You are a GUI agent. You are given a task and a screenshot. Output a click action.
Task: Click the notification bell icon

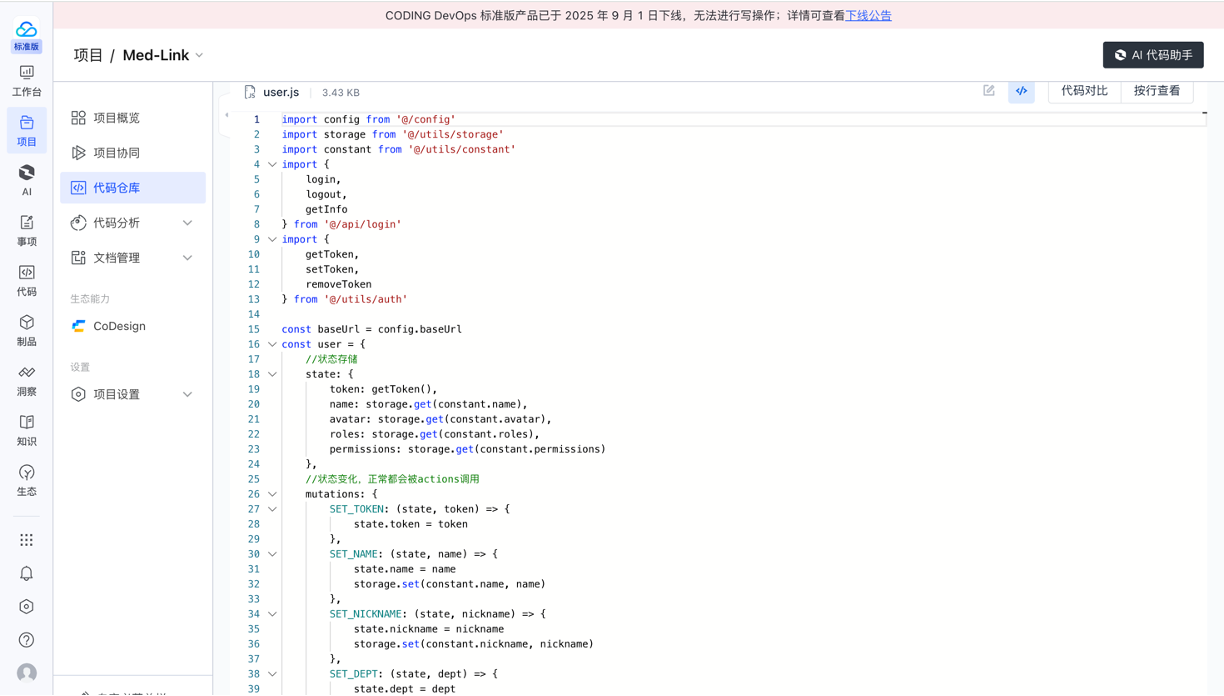click(27, 574)
